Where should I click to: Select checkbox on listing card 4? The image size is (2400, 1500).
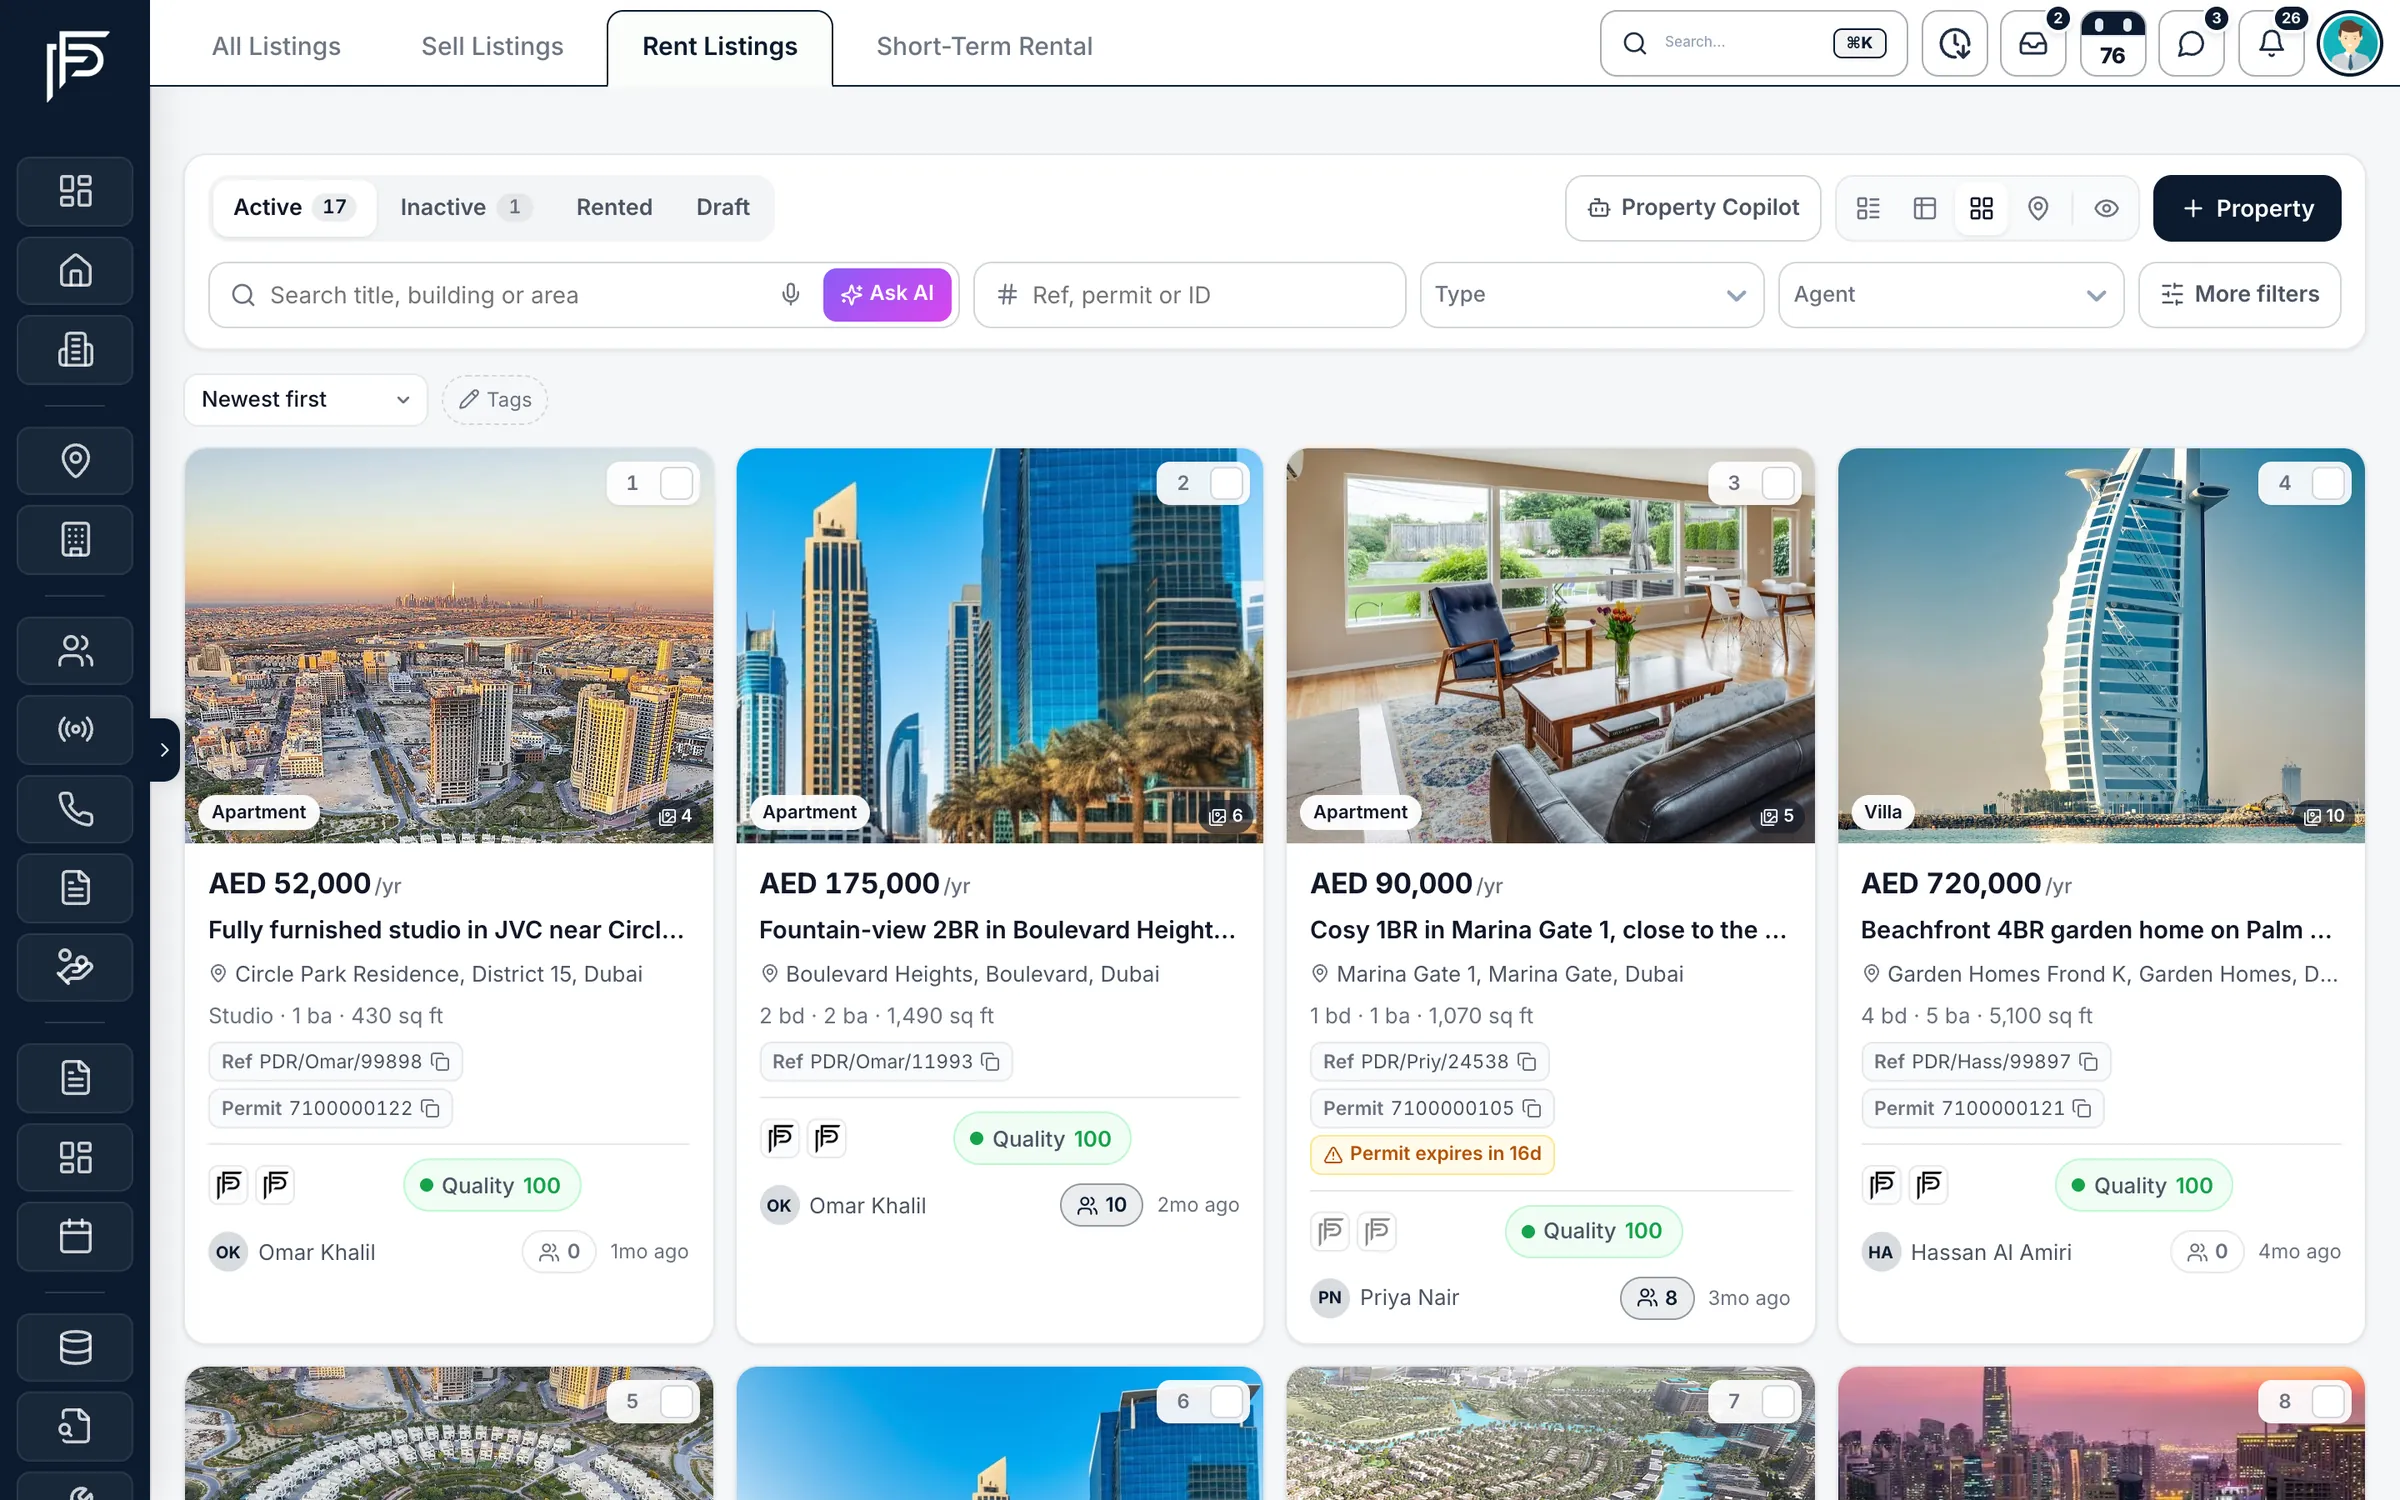click(x=2329, y=483)
